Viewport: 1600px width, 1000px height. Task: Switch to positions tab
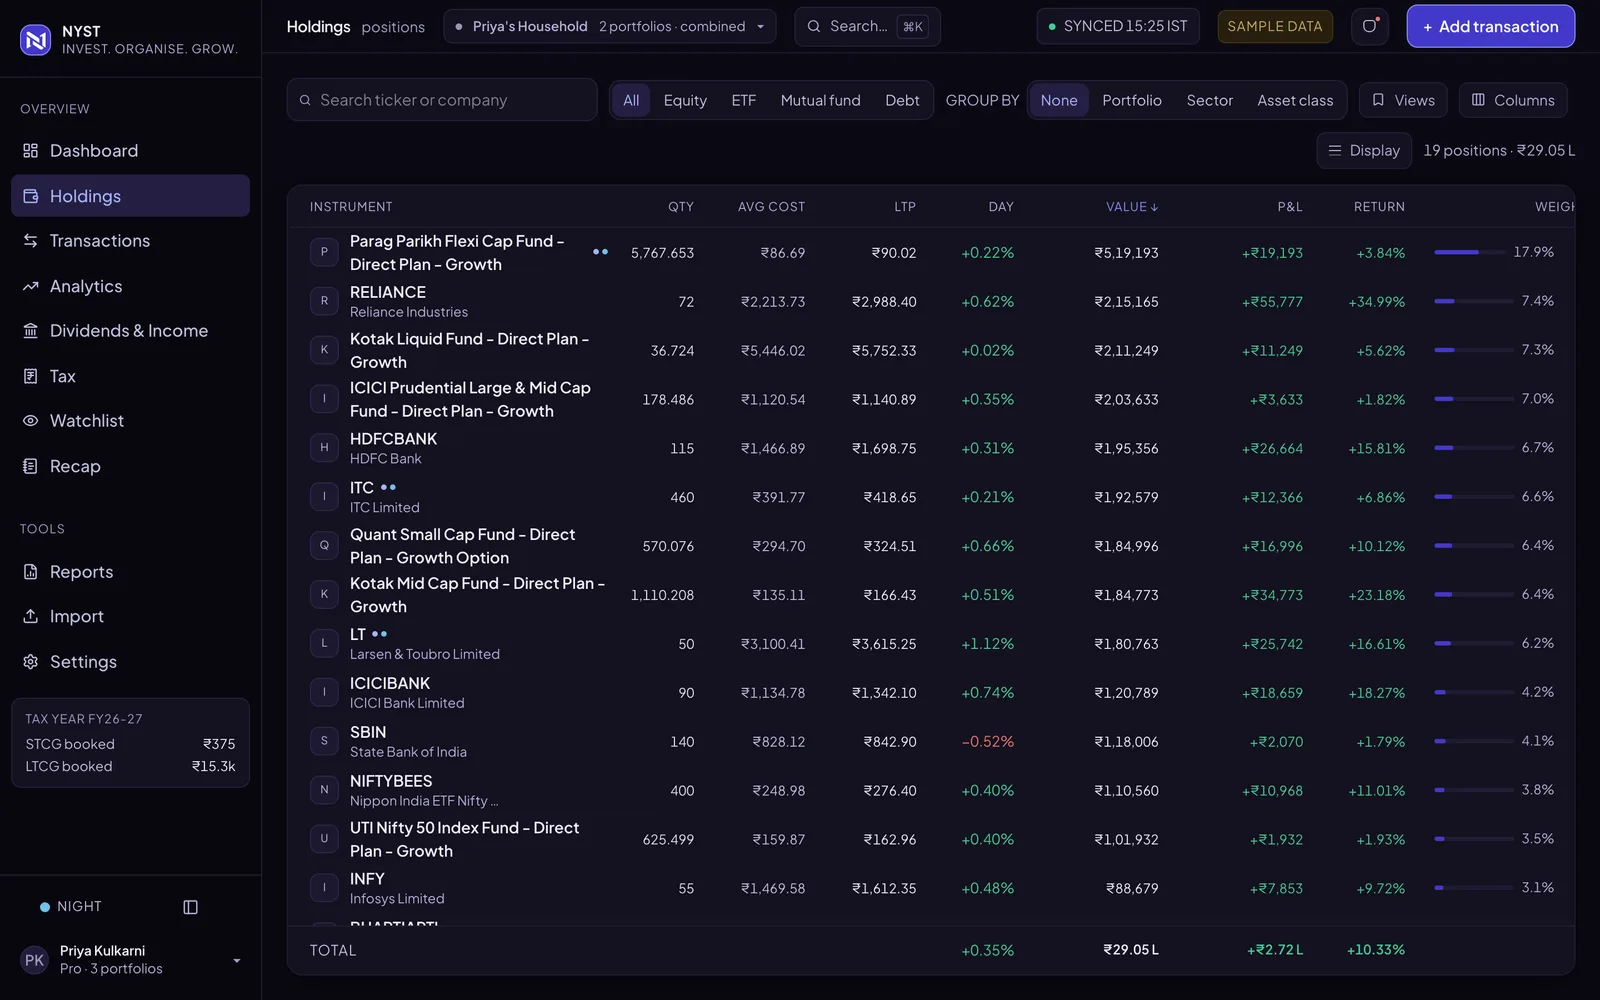(x=393, y=27)
